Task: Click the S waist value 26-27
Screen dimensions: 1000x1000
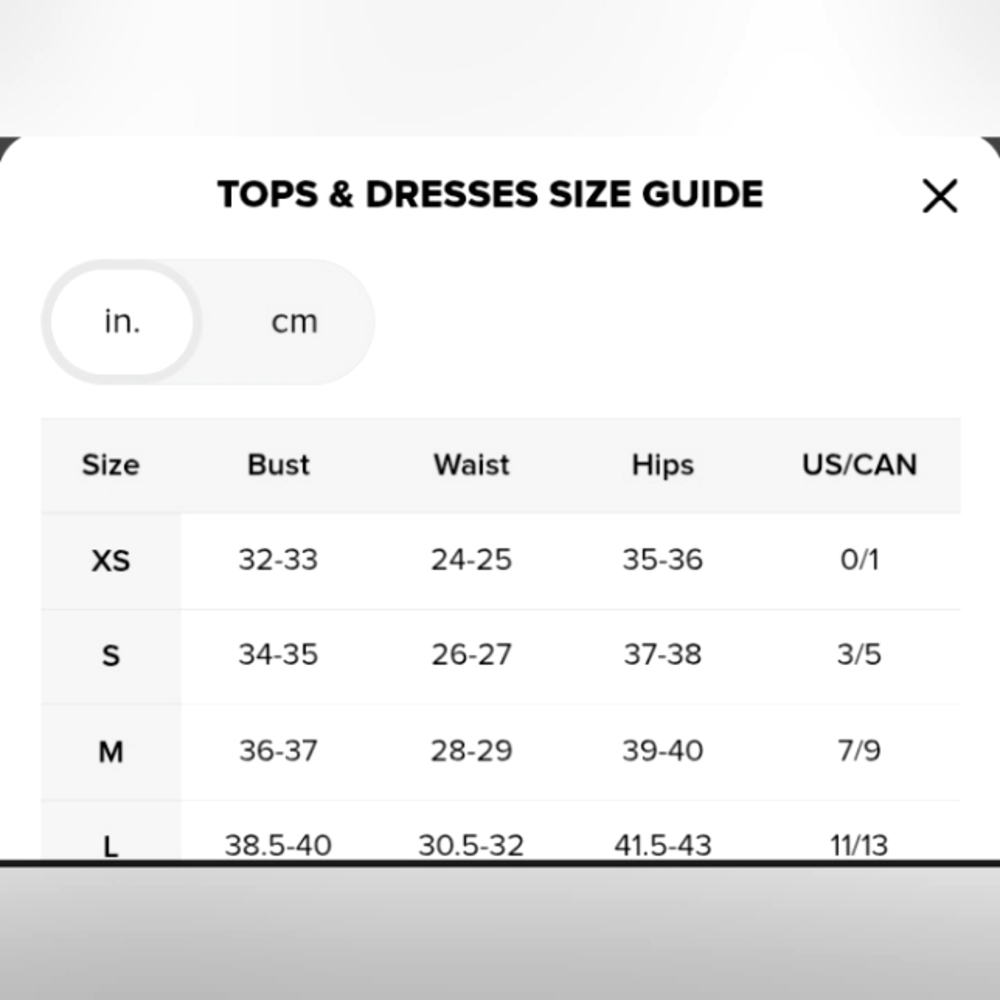Action: tap(471, 655)
